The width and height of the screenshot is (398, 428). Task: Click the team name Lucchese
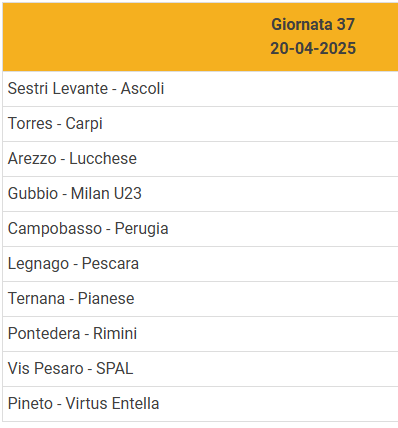(103, 159)
